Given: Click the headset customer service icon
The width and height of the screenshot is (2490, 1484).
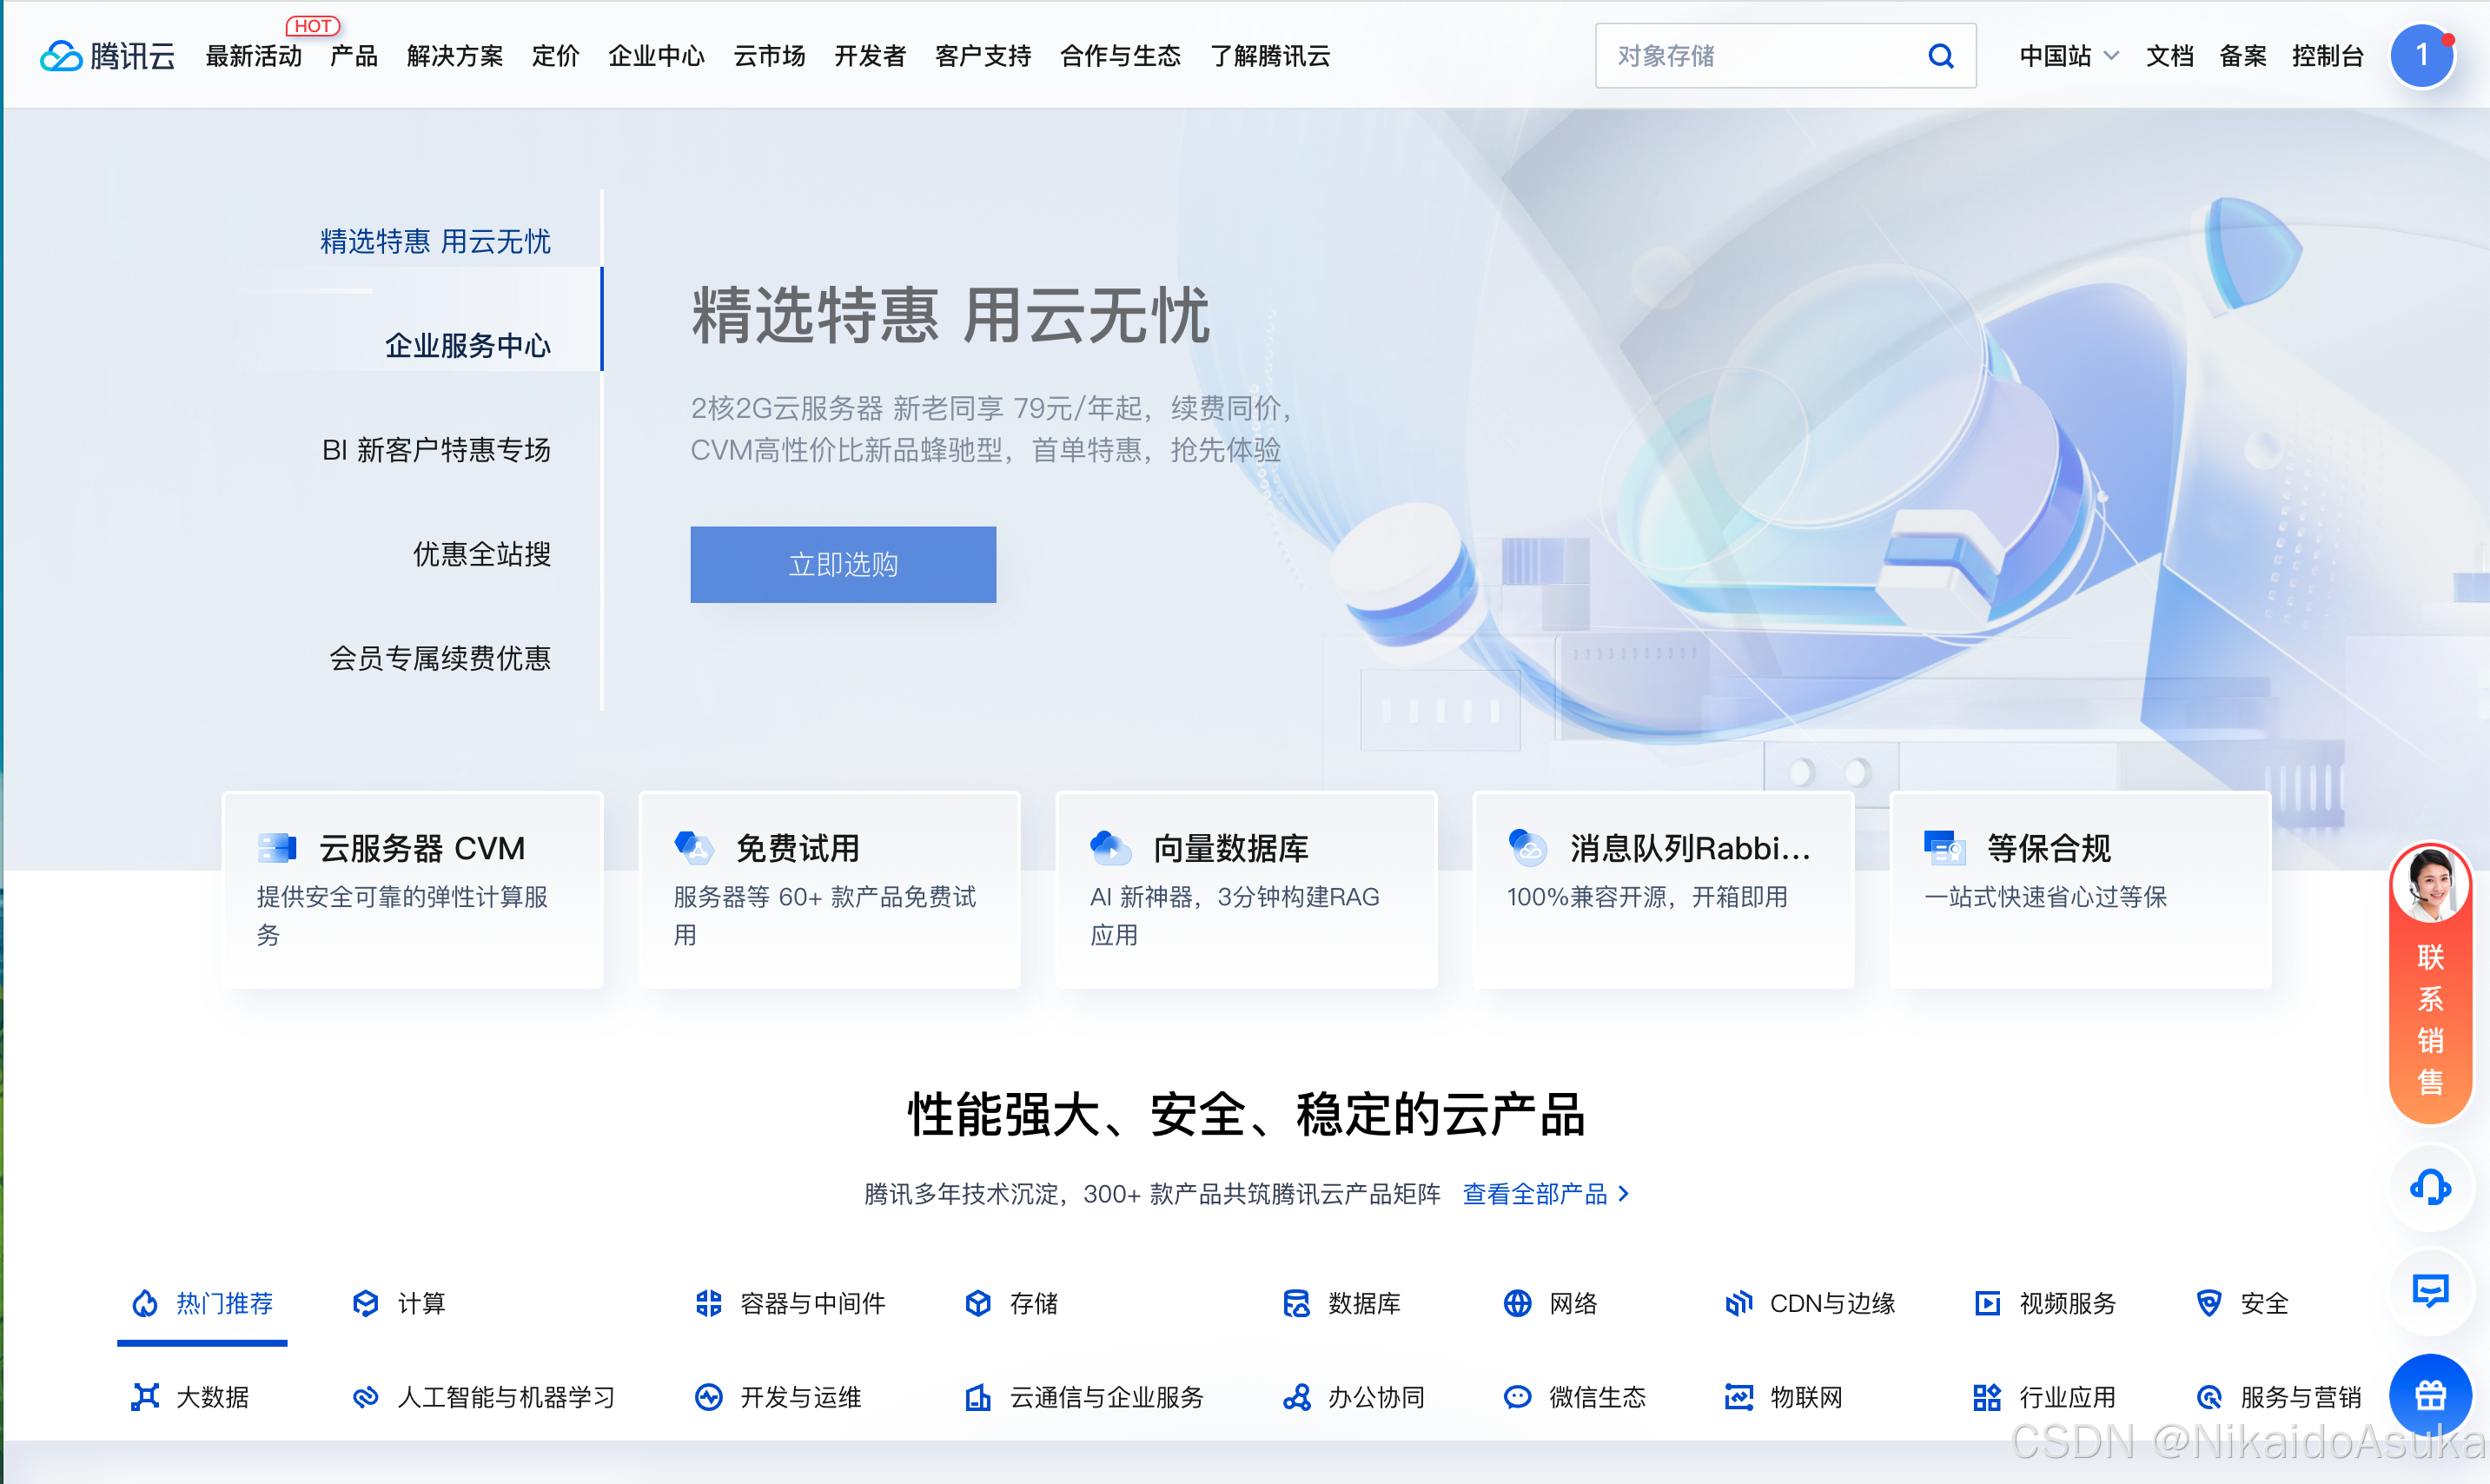Looking at the screenshot, I should 2430,1187.
